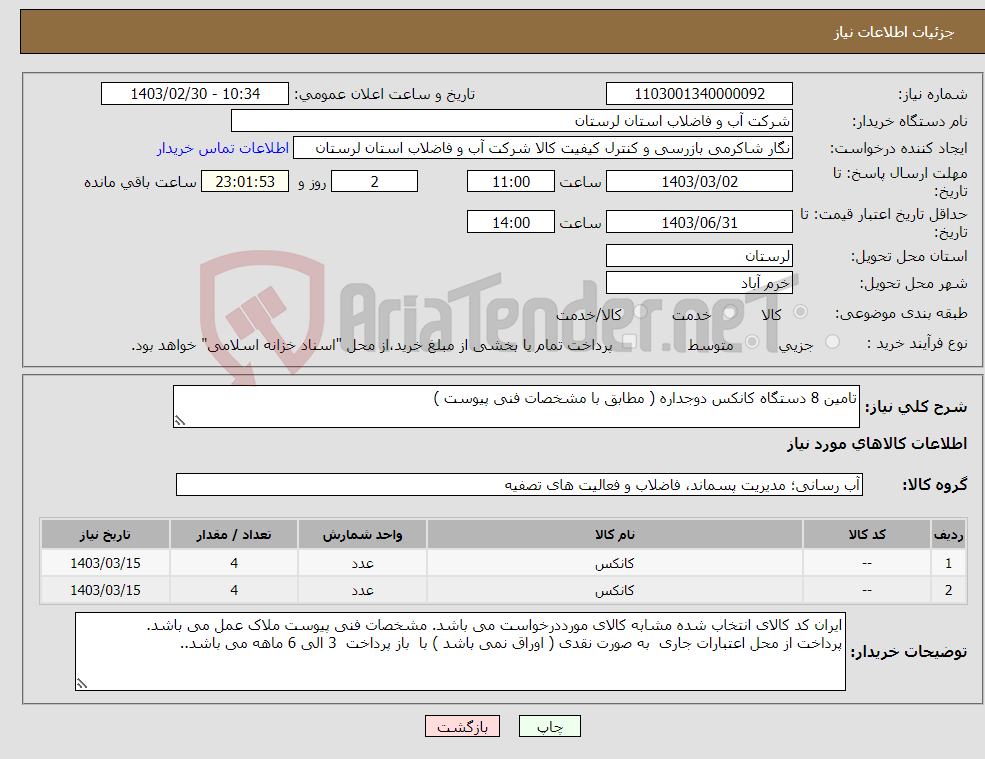This screenshot has width=985, height=759.
Task: Click the واحد شمارش column header
Action: [x=362, y=535]
